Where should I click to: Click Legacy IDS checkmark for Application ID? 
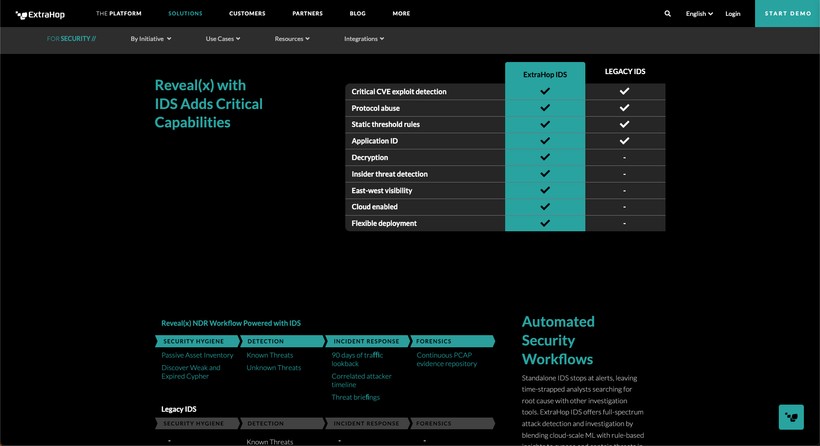click(x=624, y=141)
